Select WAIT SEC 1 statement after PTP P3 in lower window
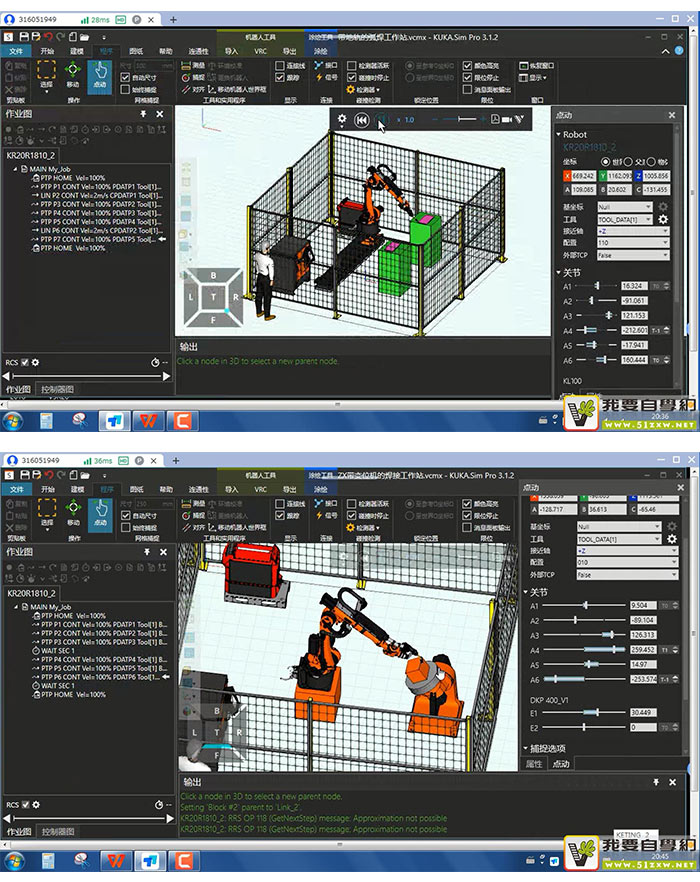 click(x=53, y=650)
